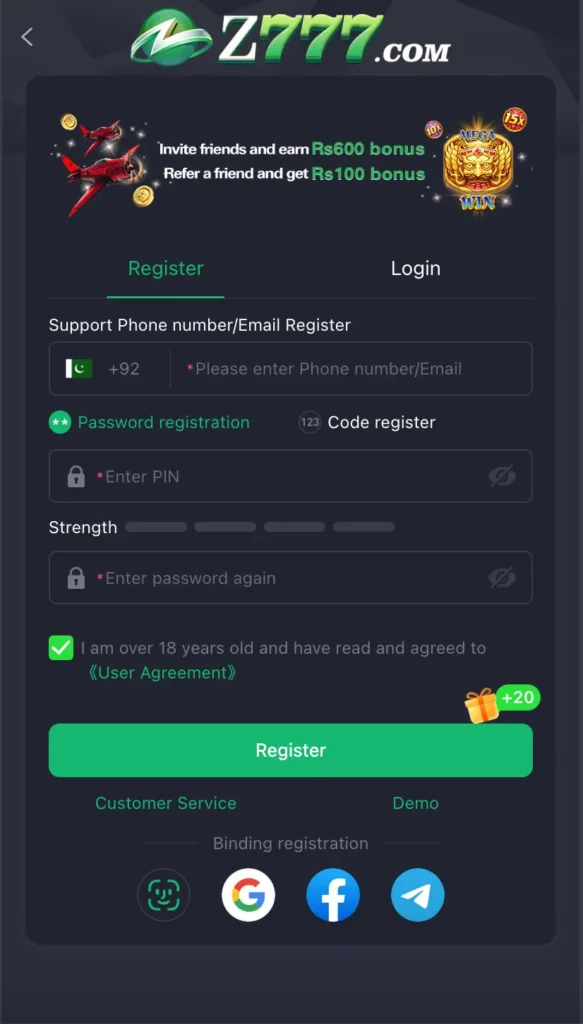Sign up with the Telegram icon

tap(418, 895)
